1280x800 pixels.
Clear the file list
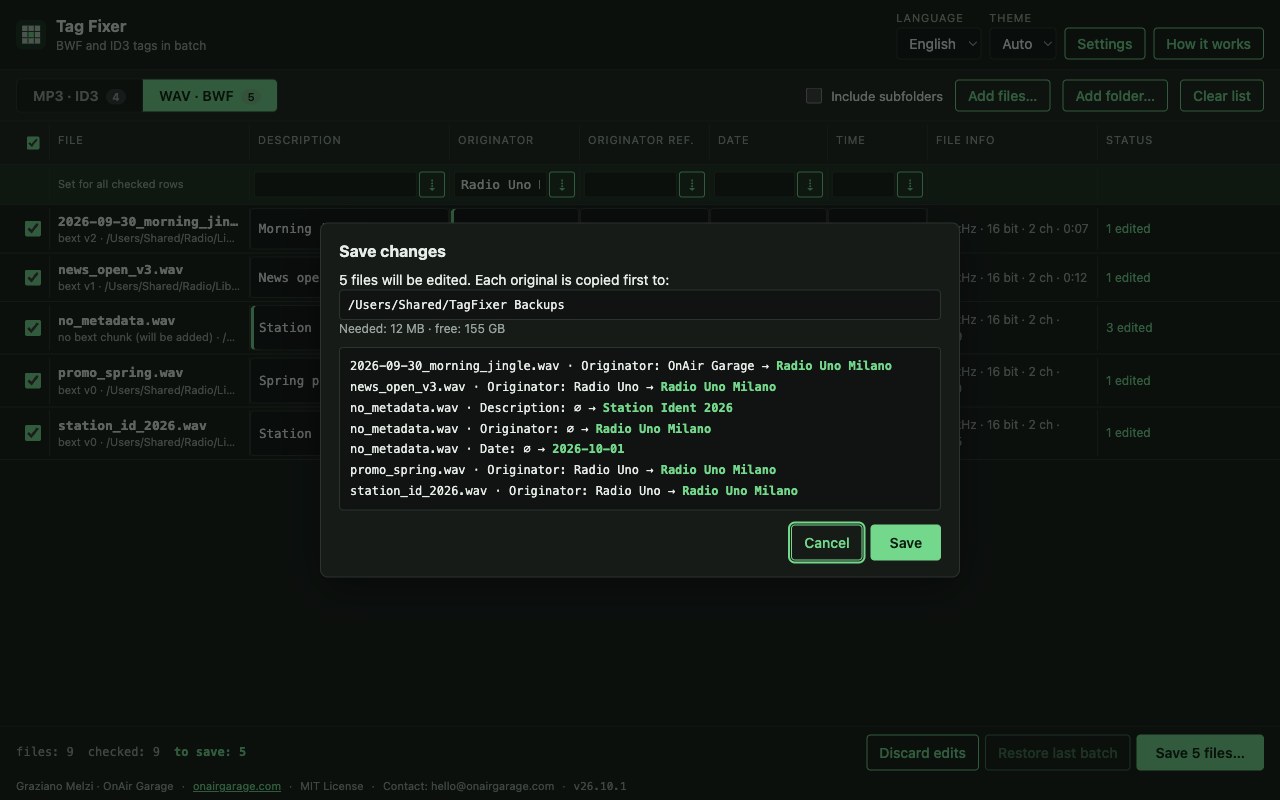(1222, 96)
